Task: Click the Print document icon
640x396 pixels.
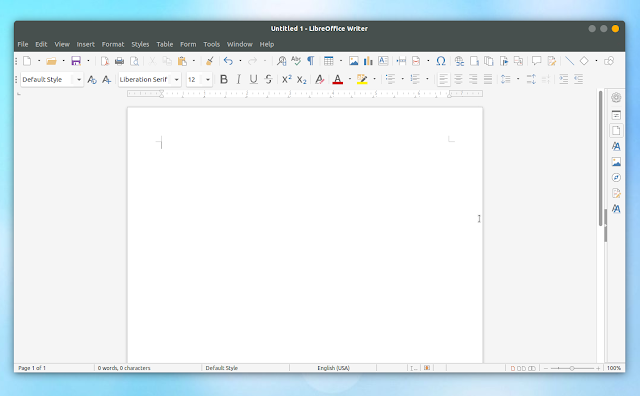Action: click(119, 61)
